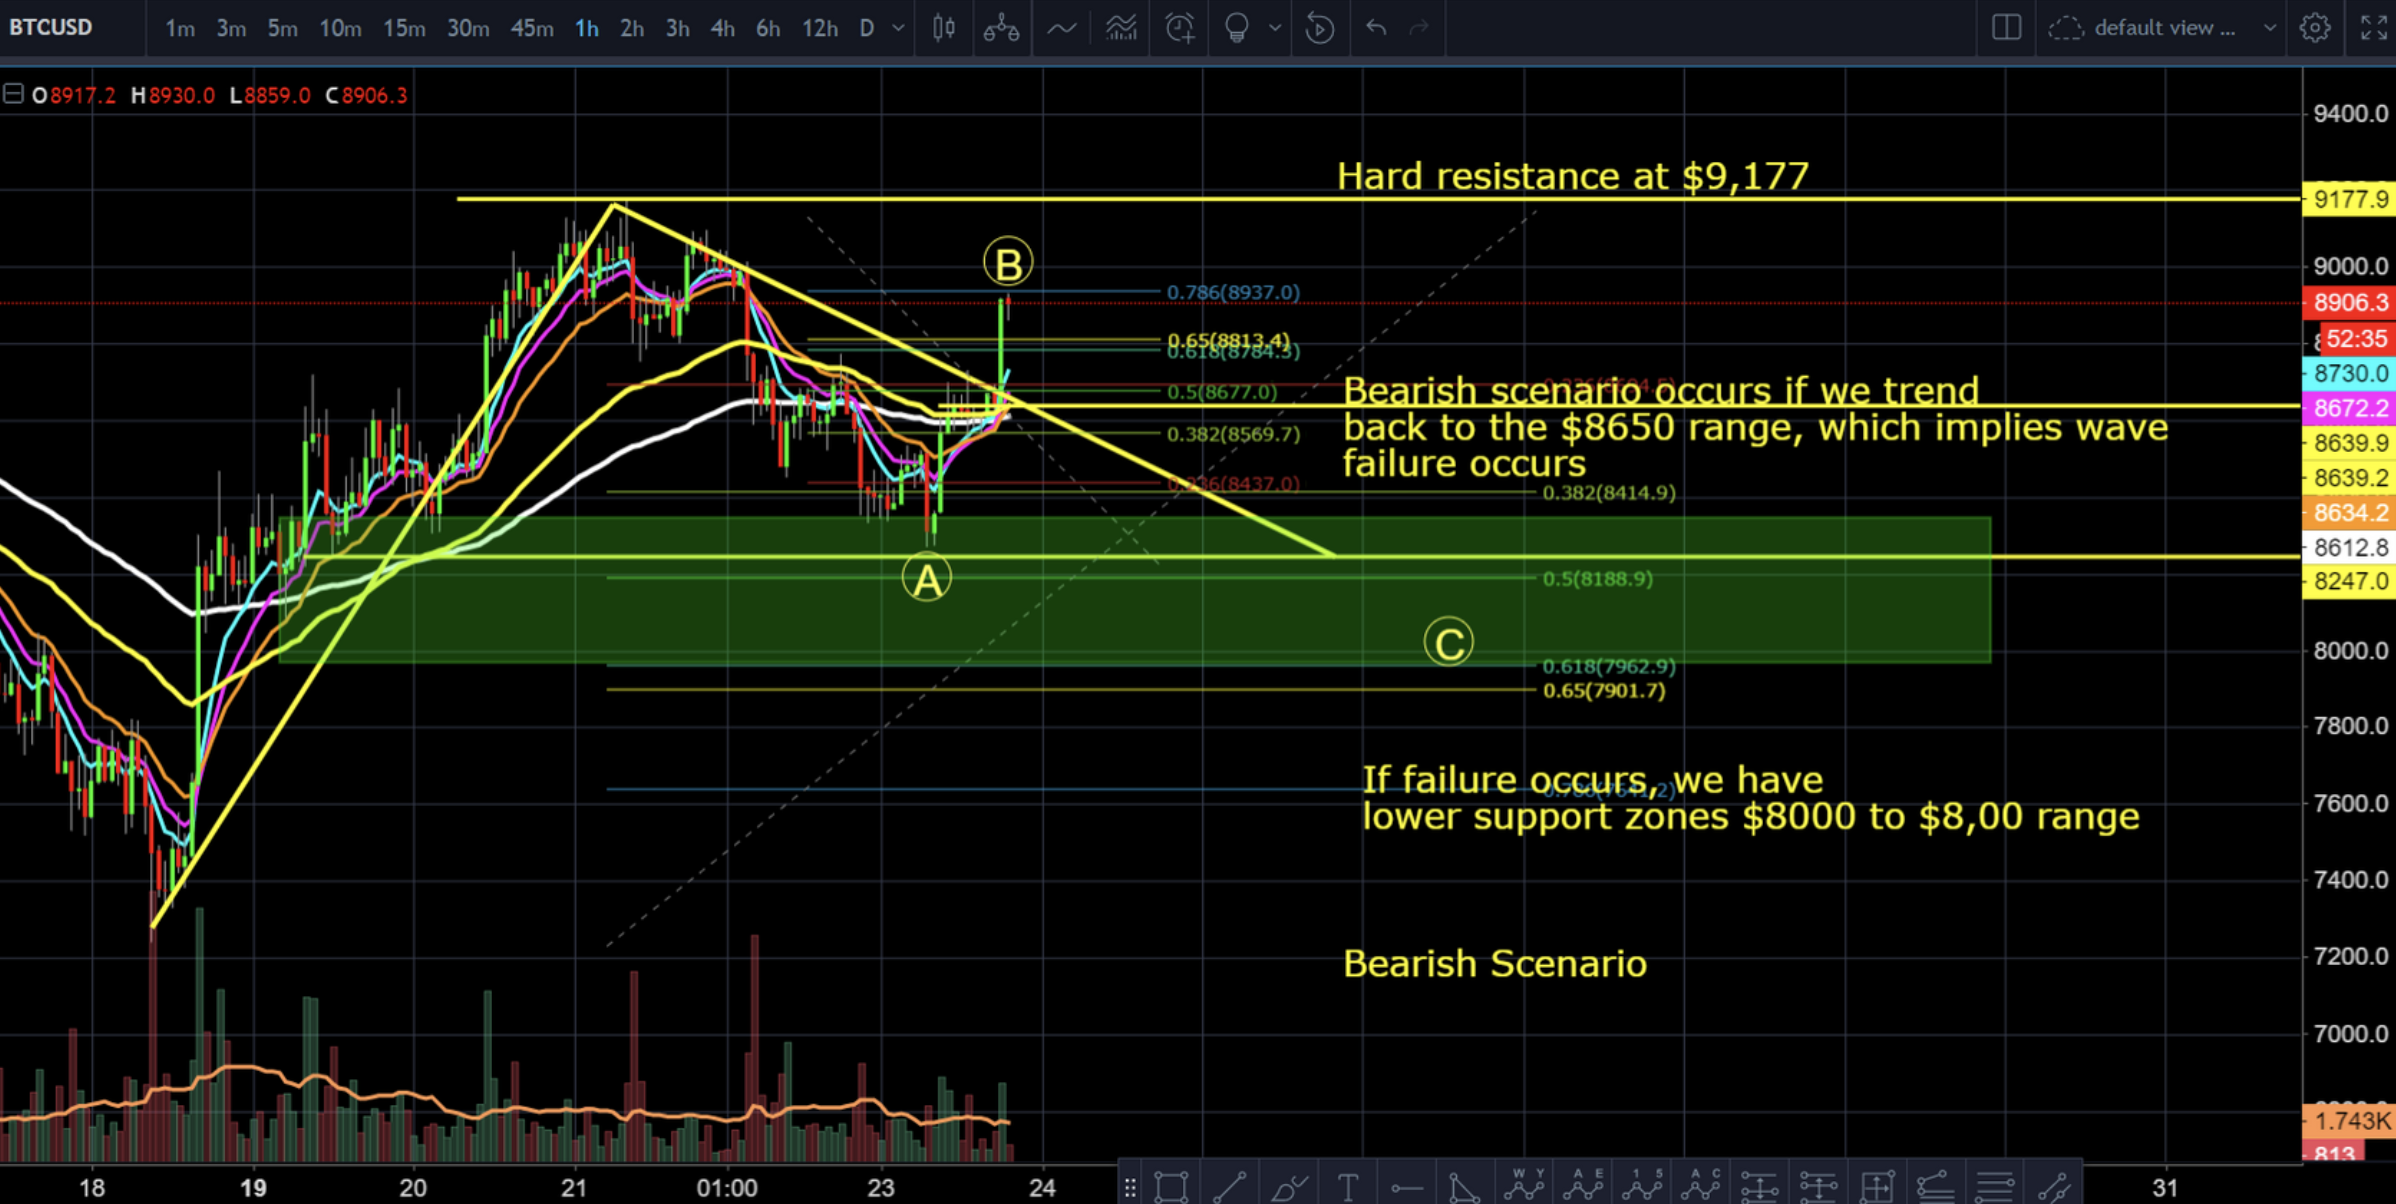The width and height of the screenshot is (2396, 1204).
Task: Select the wave label B circle
Action: coord(1008,263)
